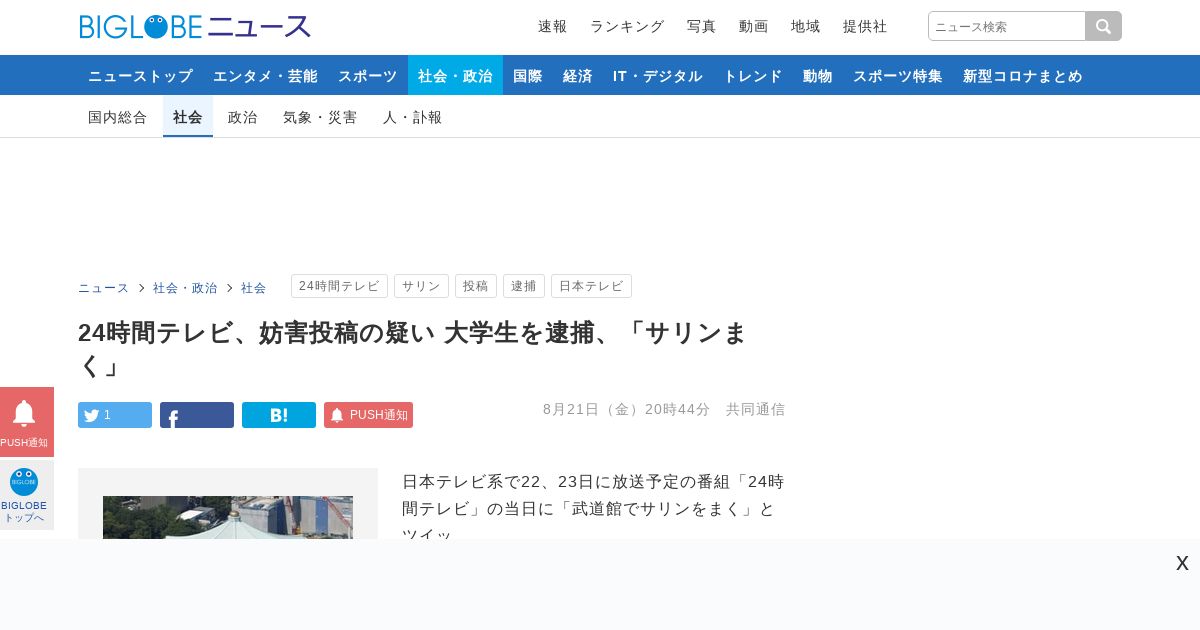Open the 国内総合 sub-tab
Viewport: 1200px width, 630px height.
click(118, 117)
